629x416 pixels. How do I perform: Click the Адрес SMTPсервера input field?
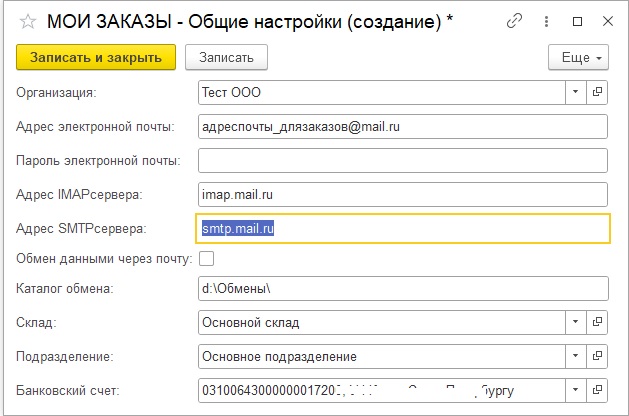(x=402, y=228)
